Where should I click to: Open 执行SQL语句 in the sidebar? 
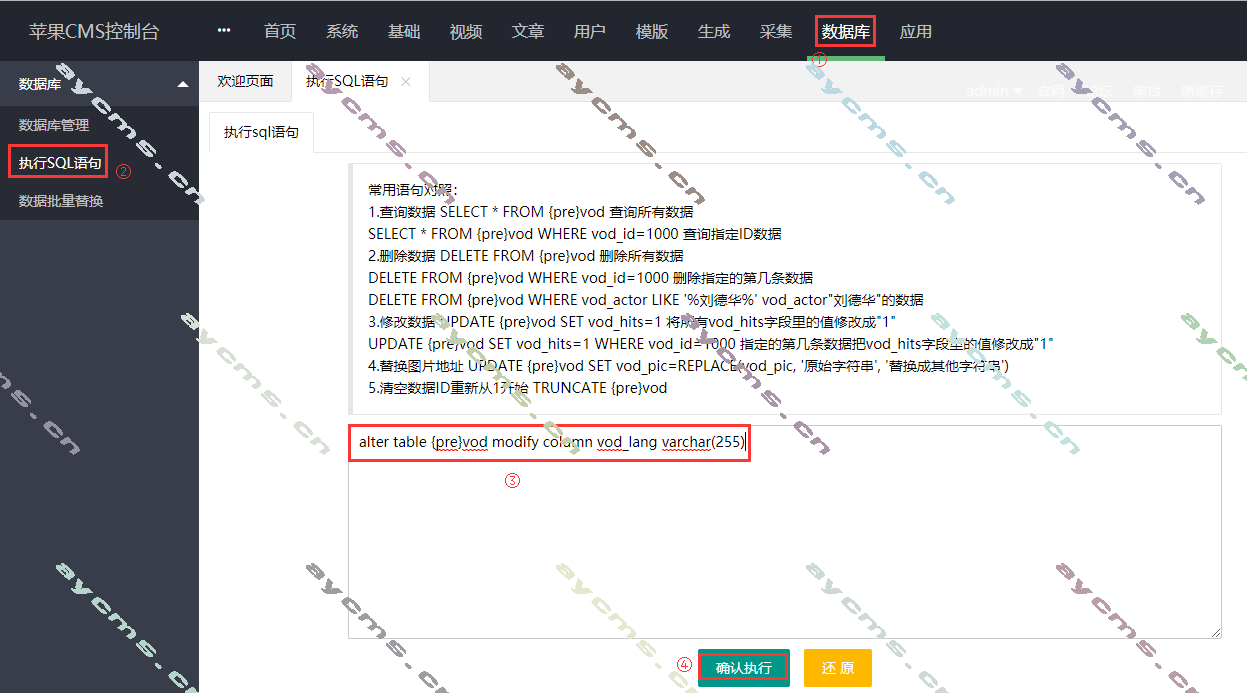pos(60,163)
